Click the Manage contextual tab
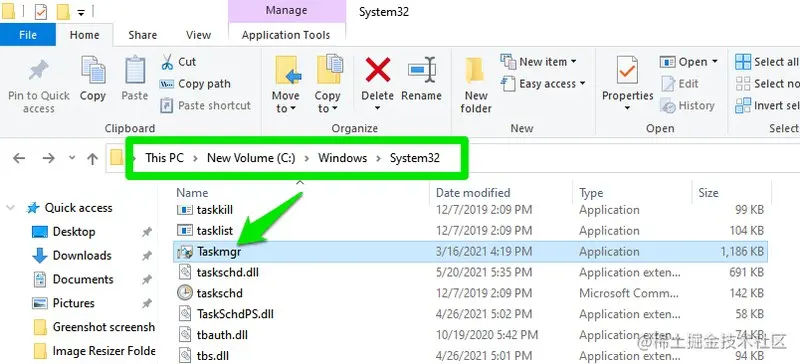Screen dimensions: 800x364 (286, 10)
